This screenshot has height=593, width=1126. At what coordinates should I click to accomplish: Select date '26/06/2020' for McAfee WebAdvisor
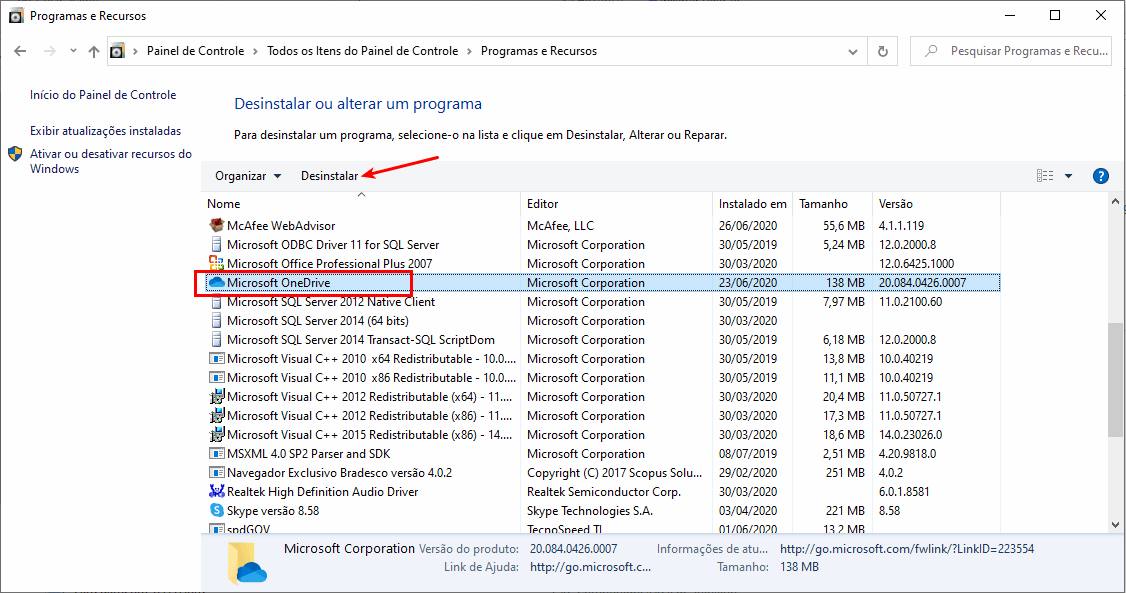[x=748, y=225]
